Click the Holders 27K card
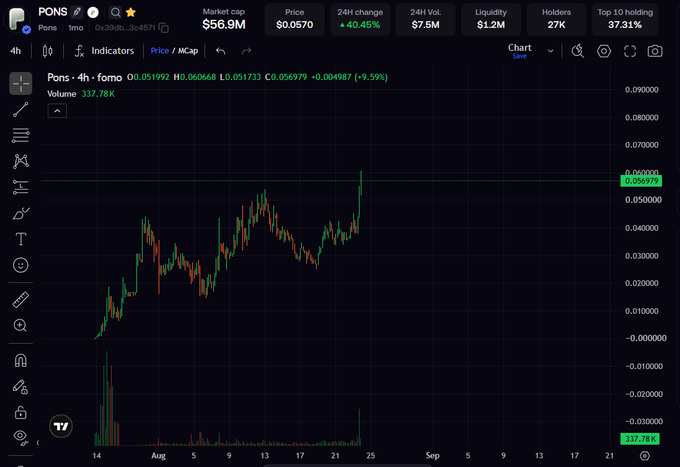The image size is (680, 467). 556,19
